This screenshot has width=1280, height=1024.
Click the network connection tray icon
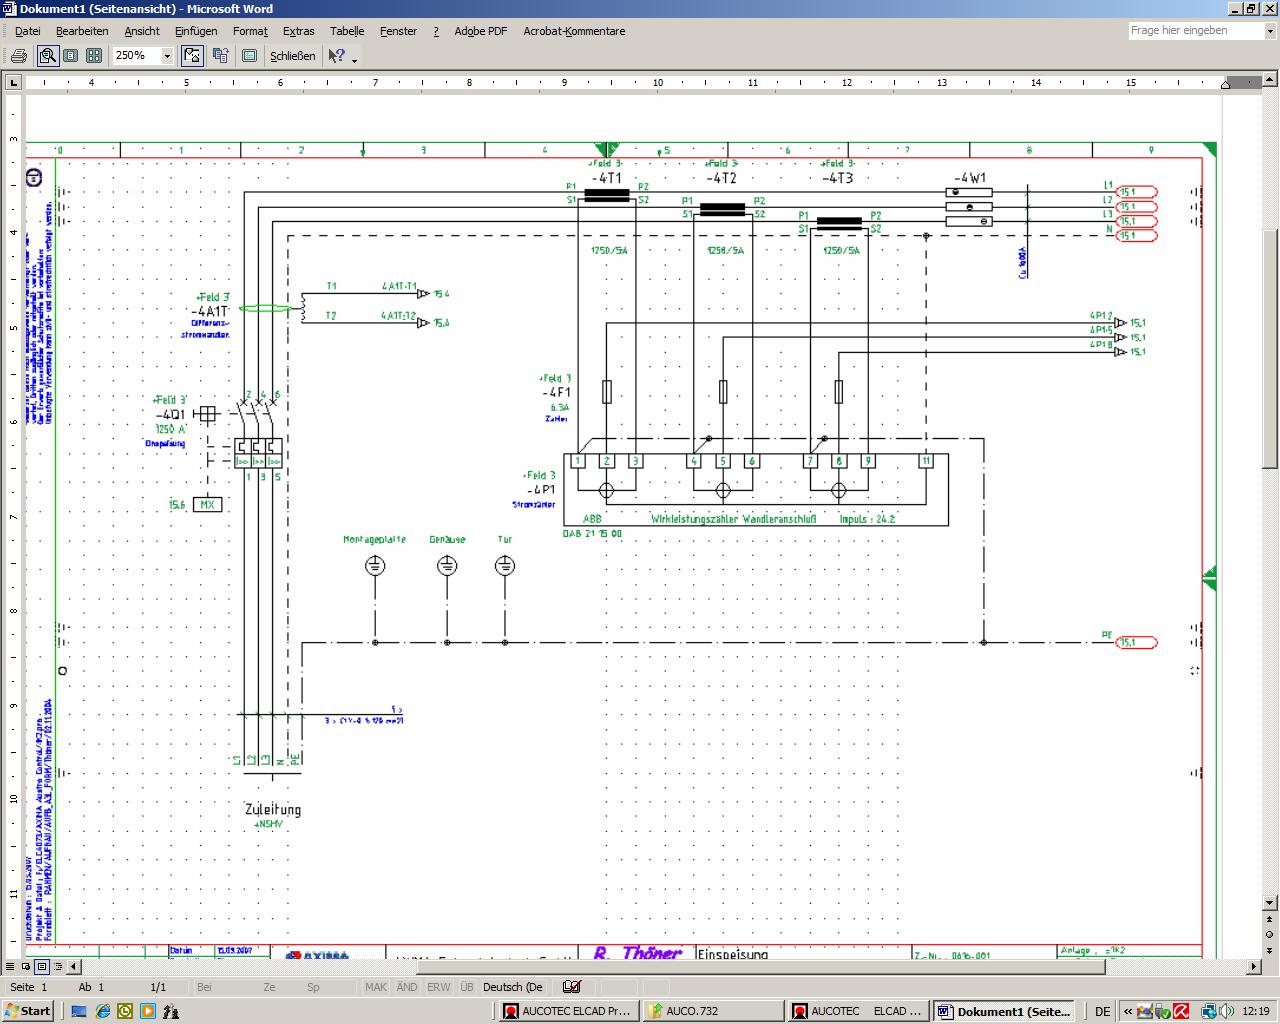pyautogui.click(x=1209, y=1011)
